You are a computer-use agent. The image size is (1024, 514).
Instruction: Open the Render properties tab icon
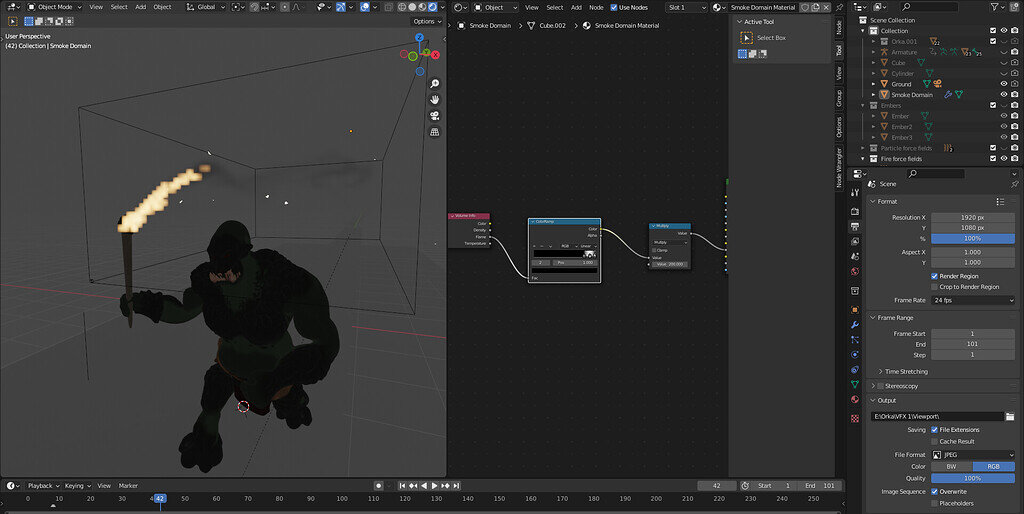click(855, 211)
